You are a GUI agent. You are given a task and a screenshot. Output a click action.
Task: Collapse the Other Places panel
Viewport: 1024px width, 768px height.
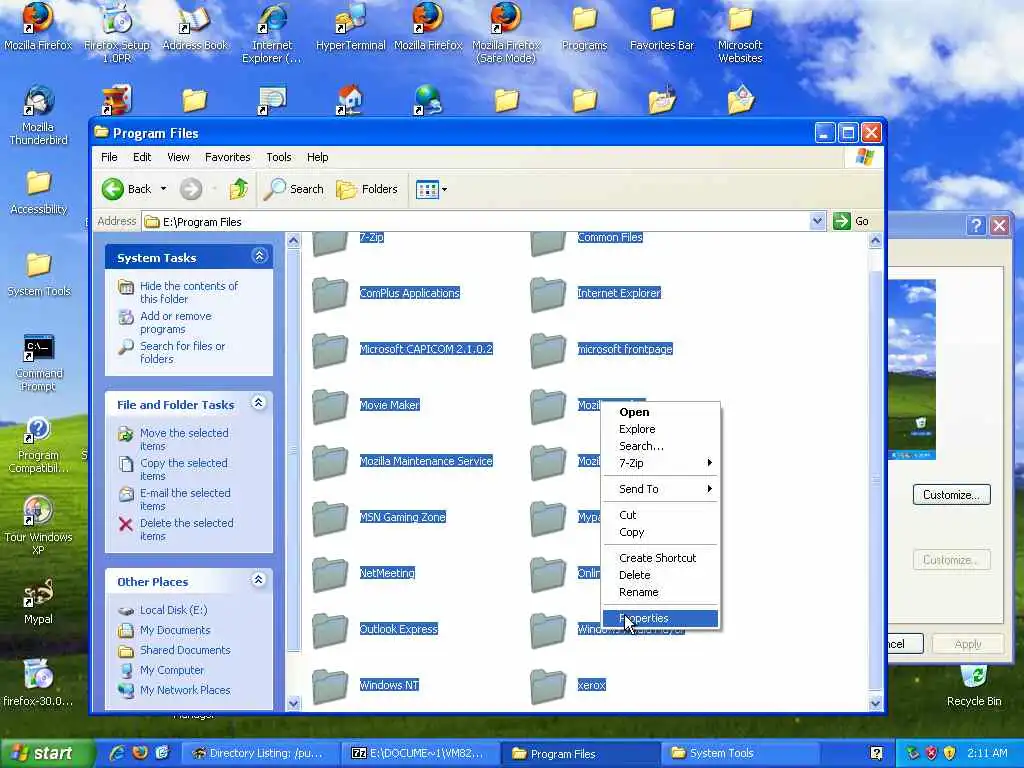pos(259,580)
